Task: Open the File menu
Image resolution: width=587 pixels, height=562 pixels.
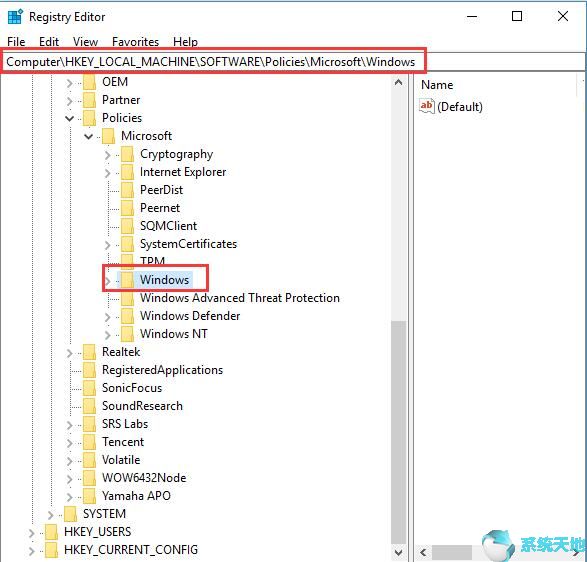Action: (16, 42)
